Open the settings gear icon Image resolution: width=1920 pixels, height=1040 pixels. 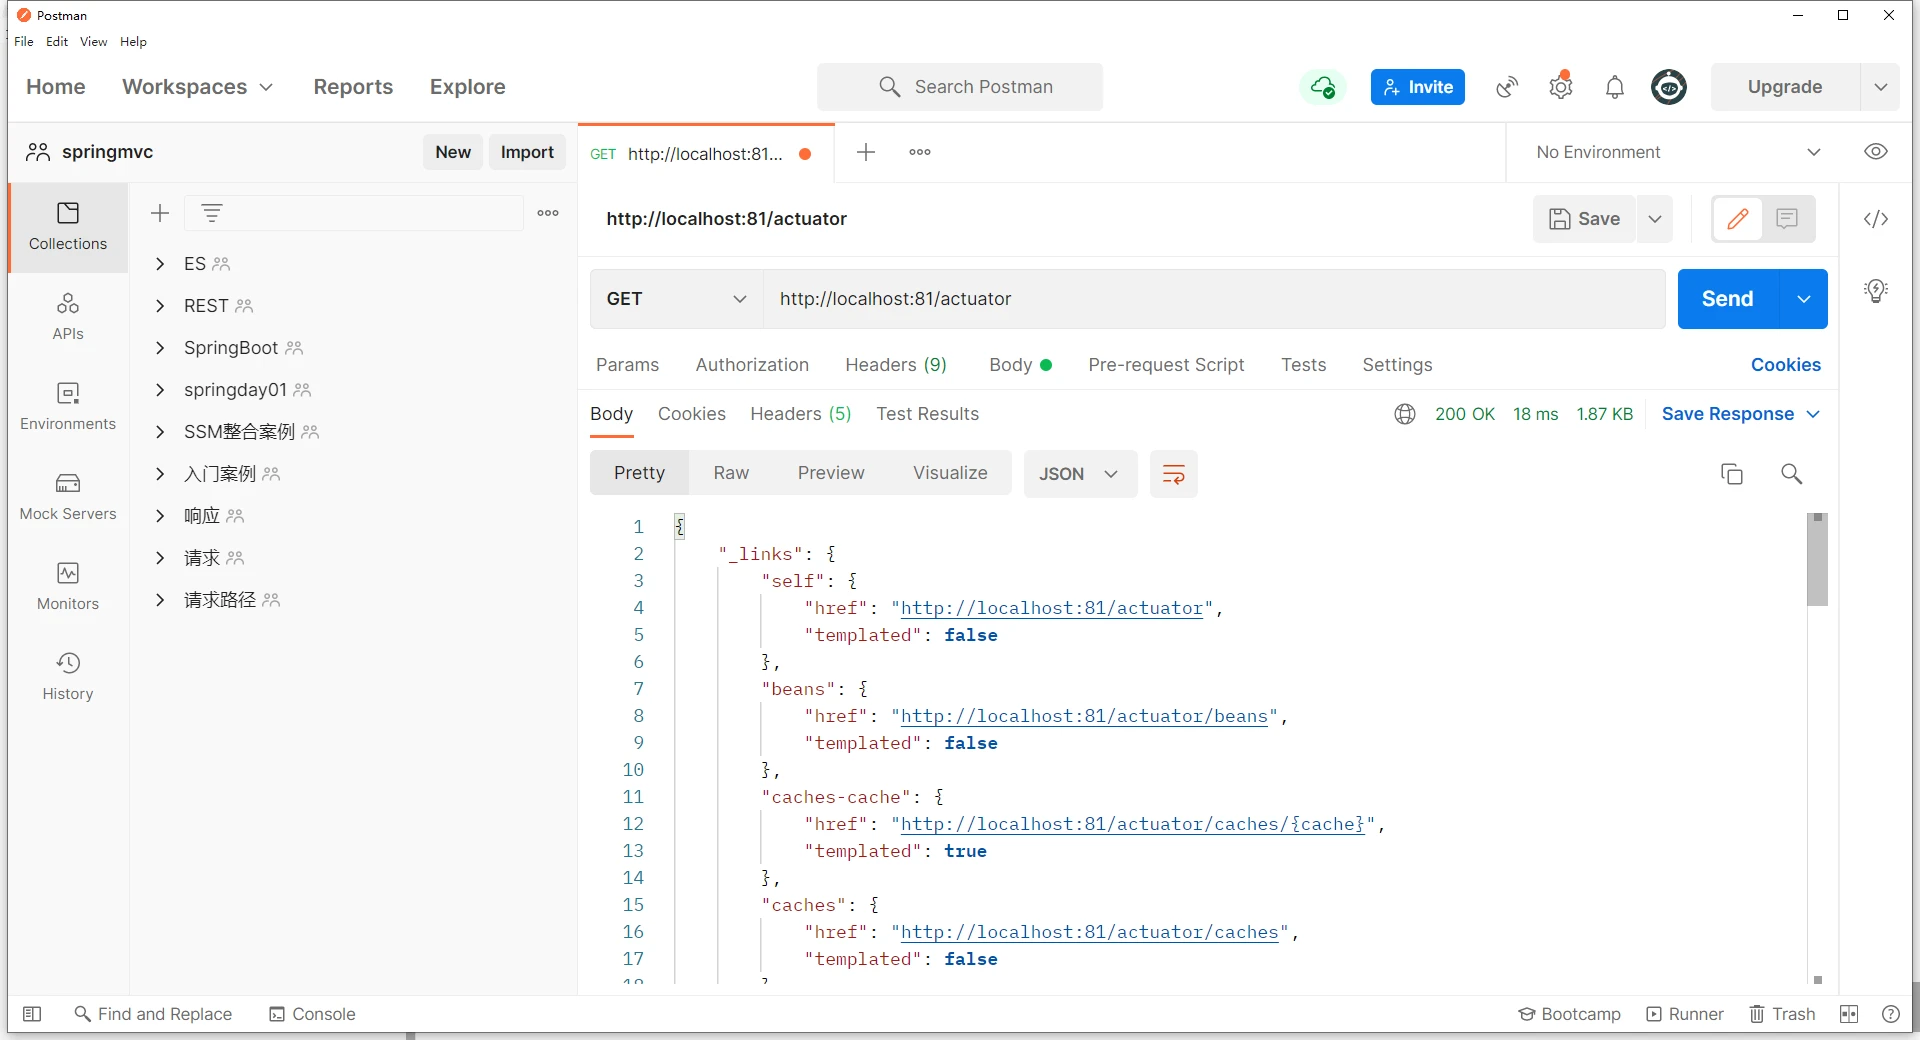(x=1560, y=87)
